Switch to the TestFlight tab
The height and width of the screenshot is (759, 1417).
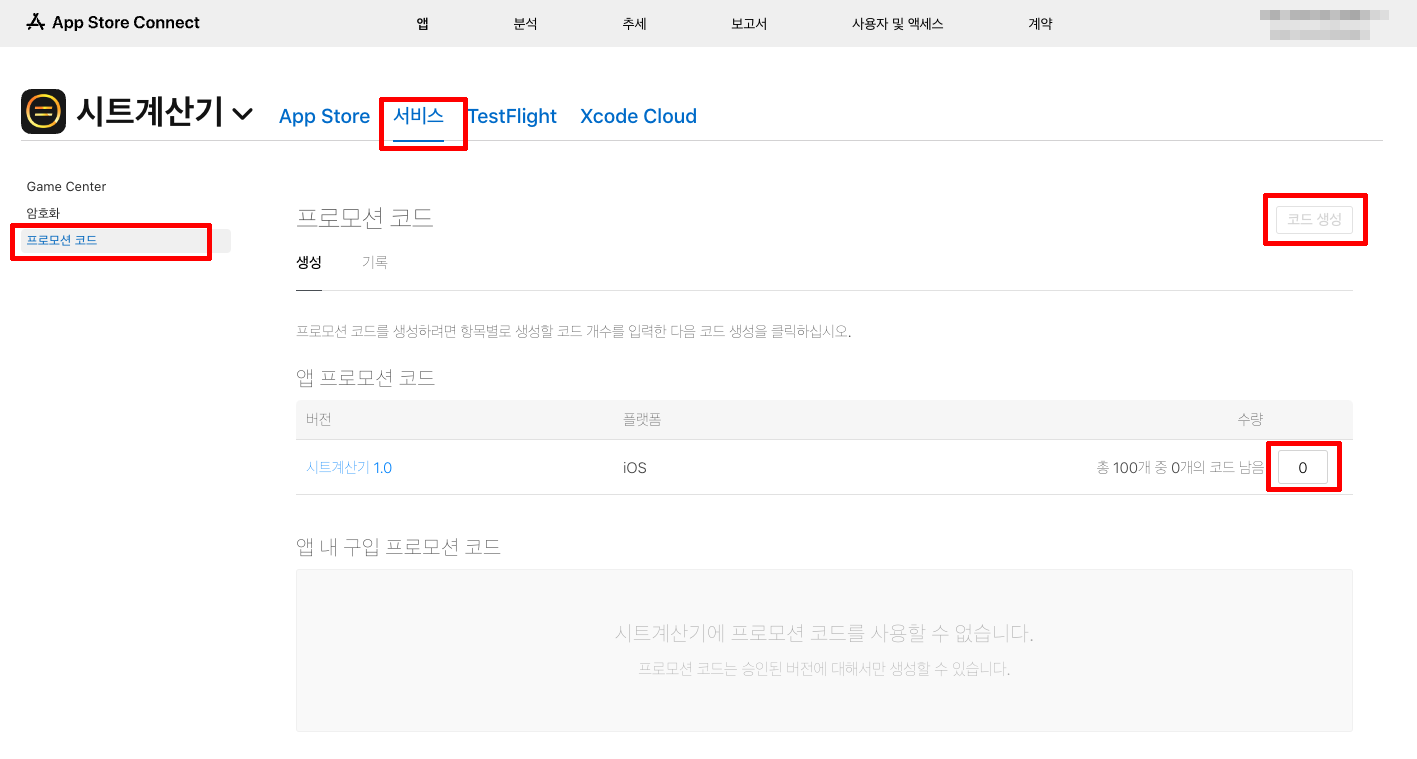[512, 116]
